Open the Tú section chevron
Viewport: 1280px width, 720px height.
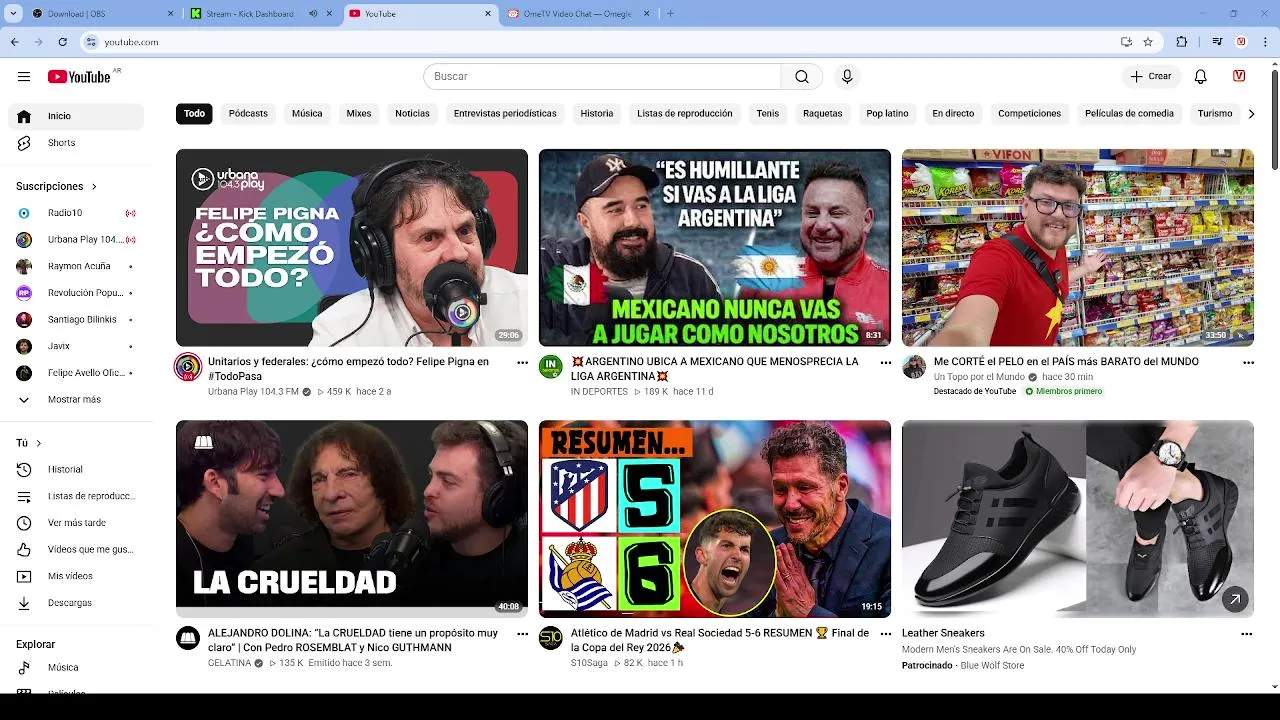(39, 443)
